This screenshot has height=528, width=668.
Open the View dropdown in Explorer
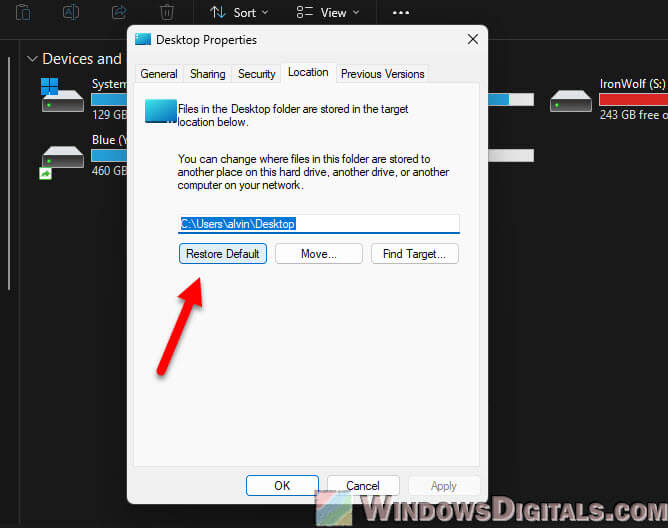(x=328, y=13)
